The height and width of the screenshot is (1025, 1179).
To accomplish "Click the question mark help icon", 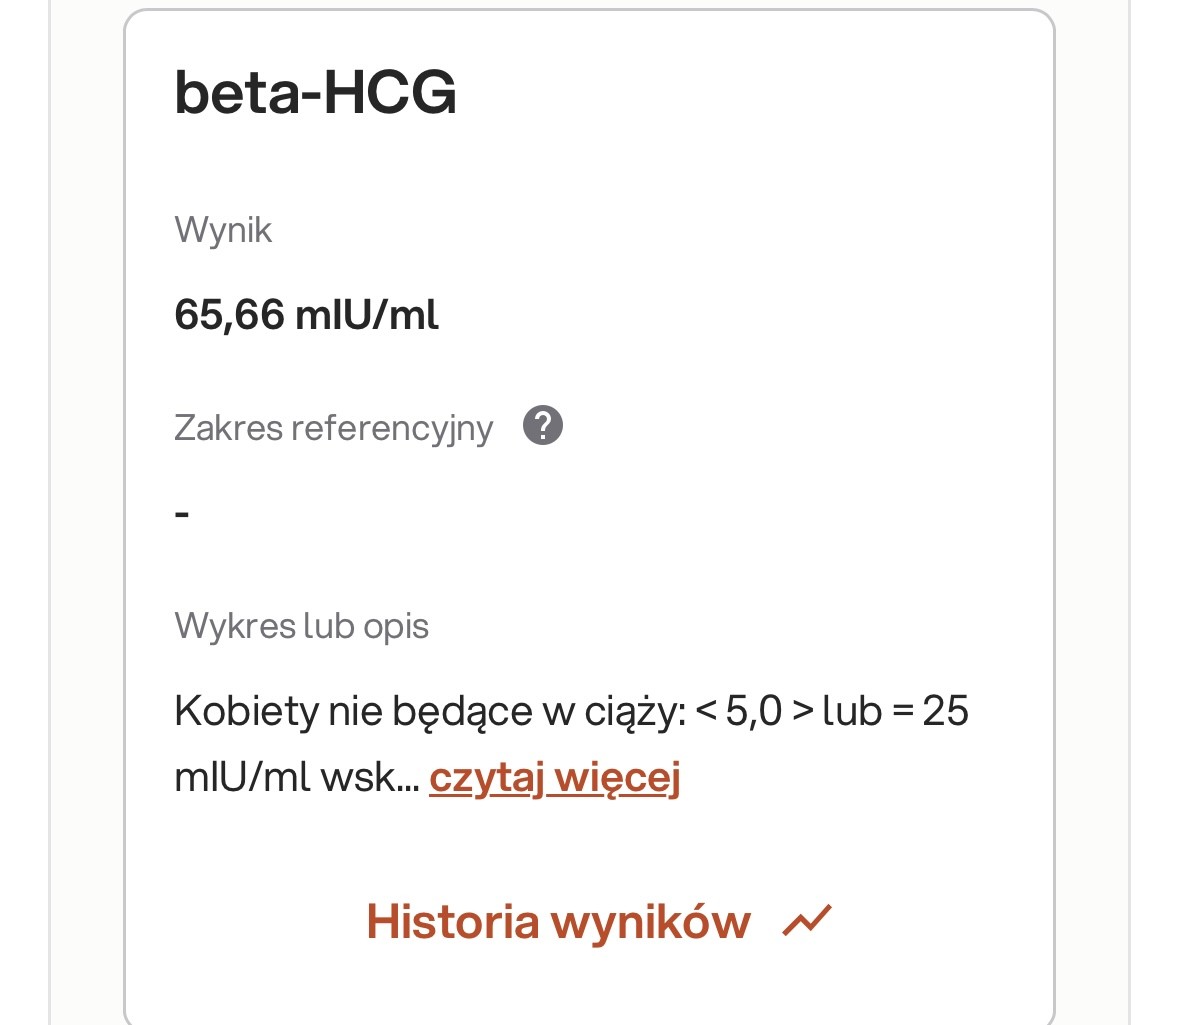I will (543, 426).
